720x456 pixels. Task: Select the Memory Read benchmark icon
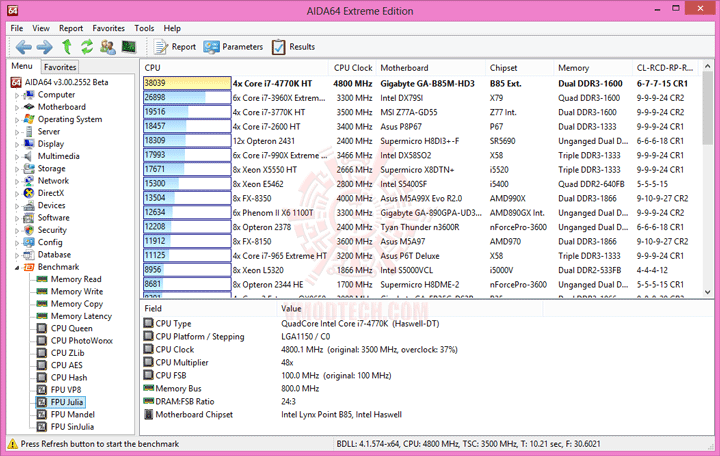coord(42,279)
